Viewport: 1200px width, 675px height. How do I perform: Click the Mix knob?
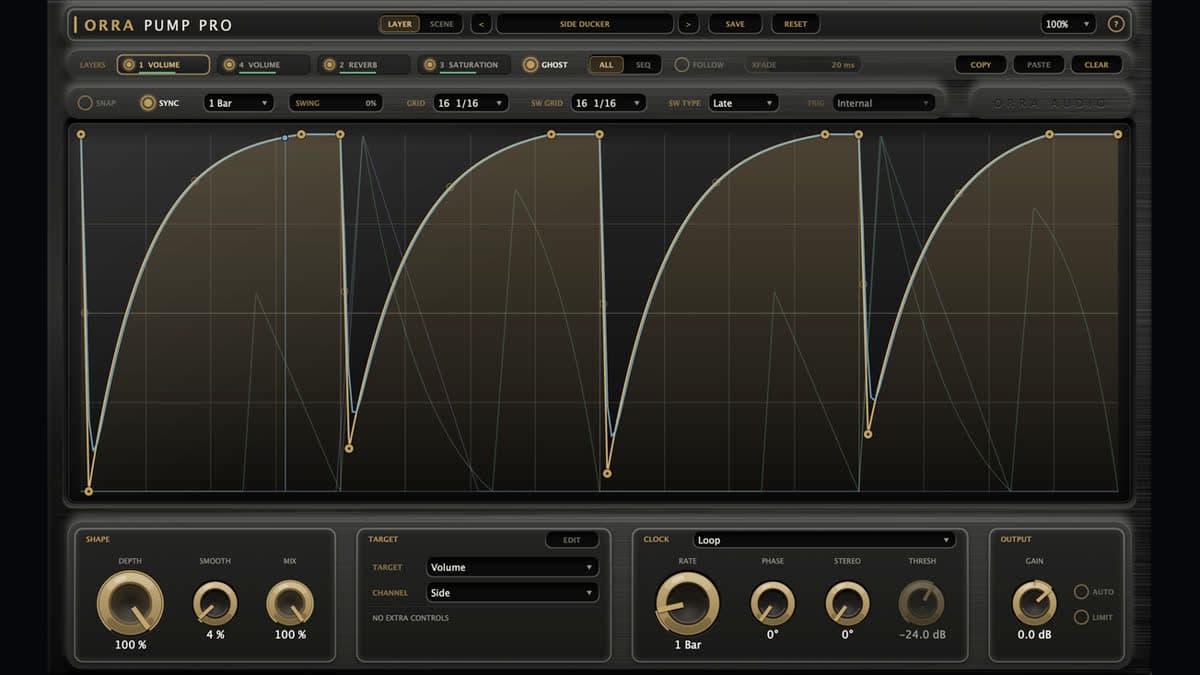click(290, 604)
